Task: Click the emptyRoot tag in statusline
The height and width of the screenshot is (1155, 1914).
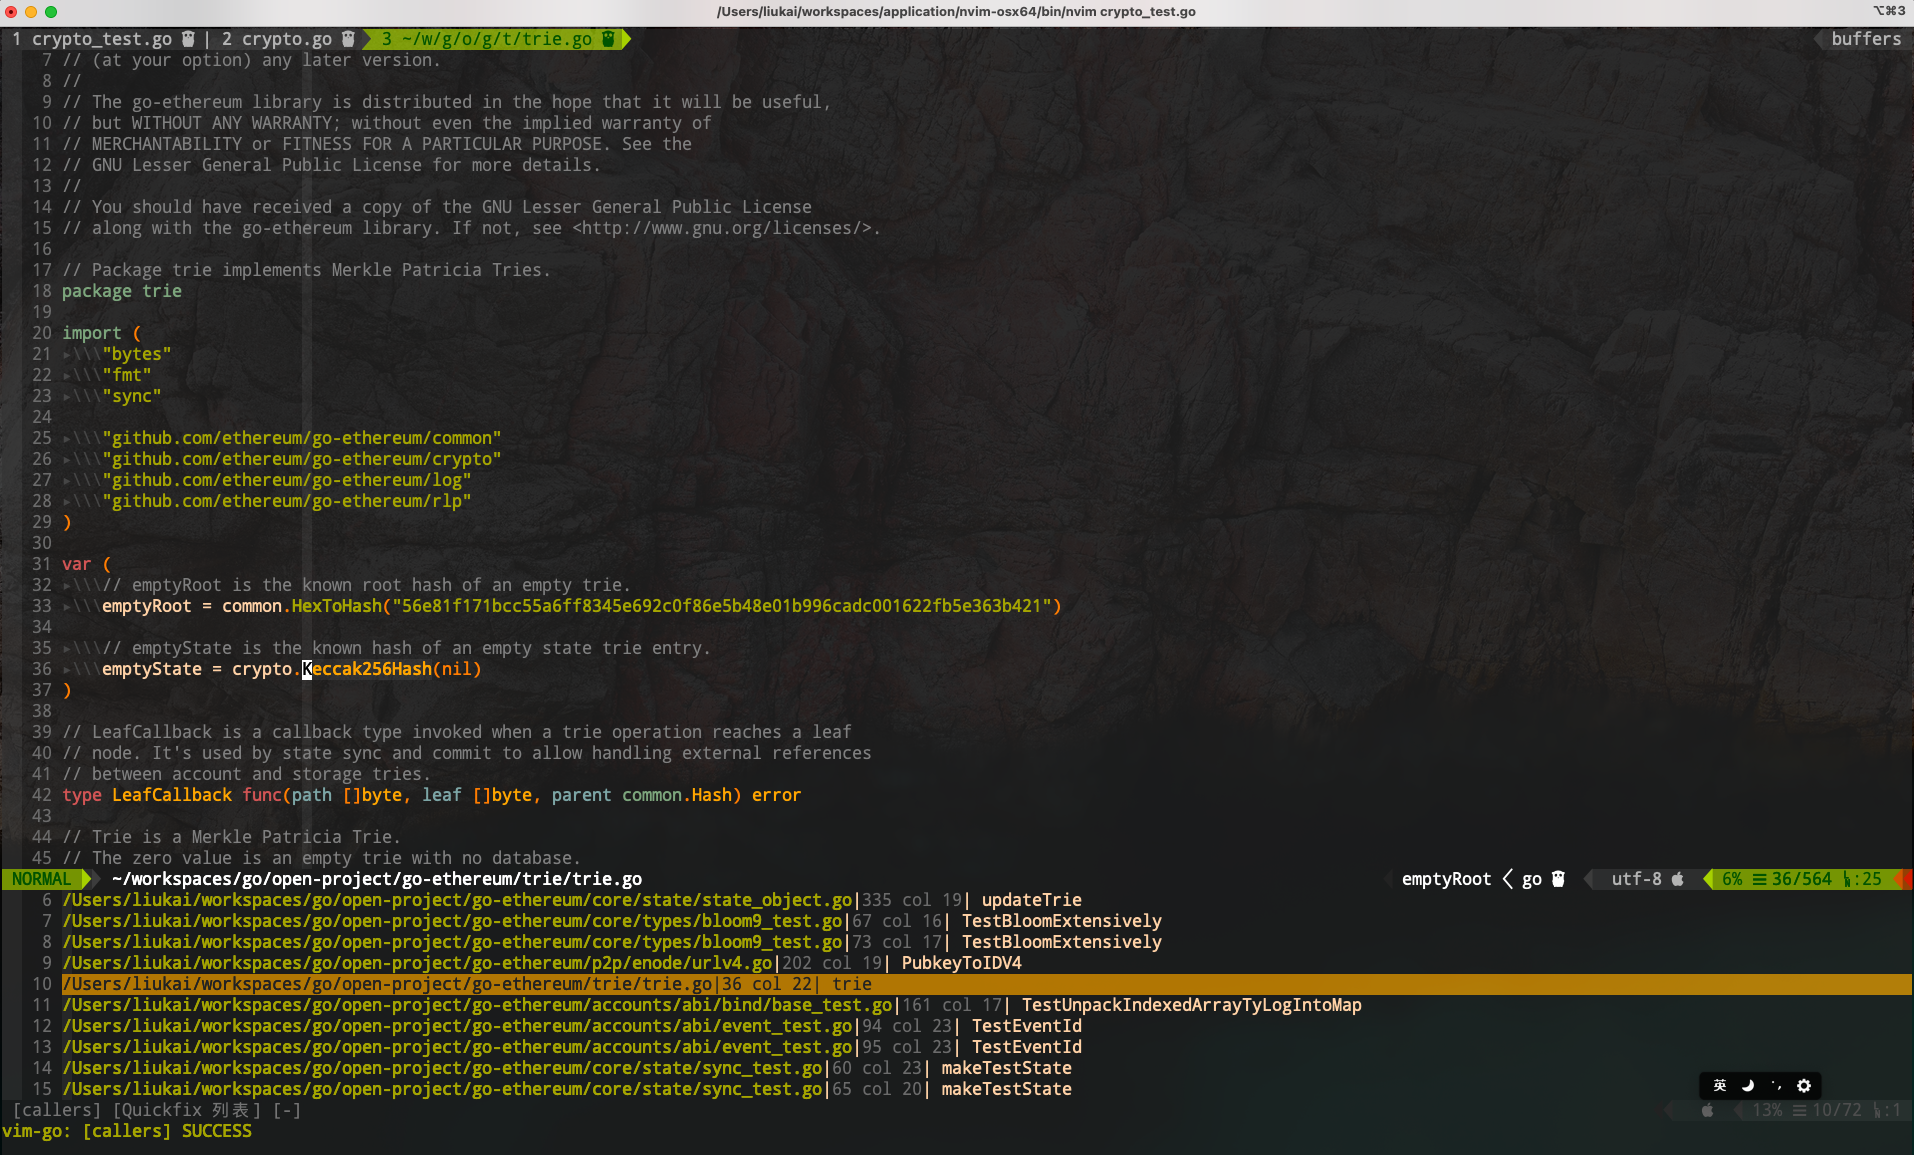Action: 1446,879
